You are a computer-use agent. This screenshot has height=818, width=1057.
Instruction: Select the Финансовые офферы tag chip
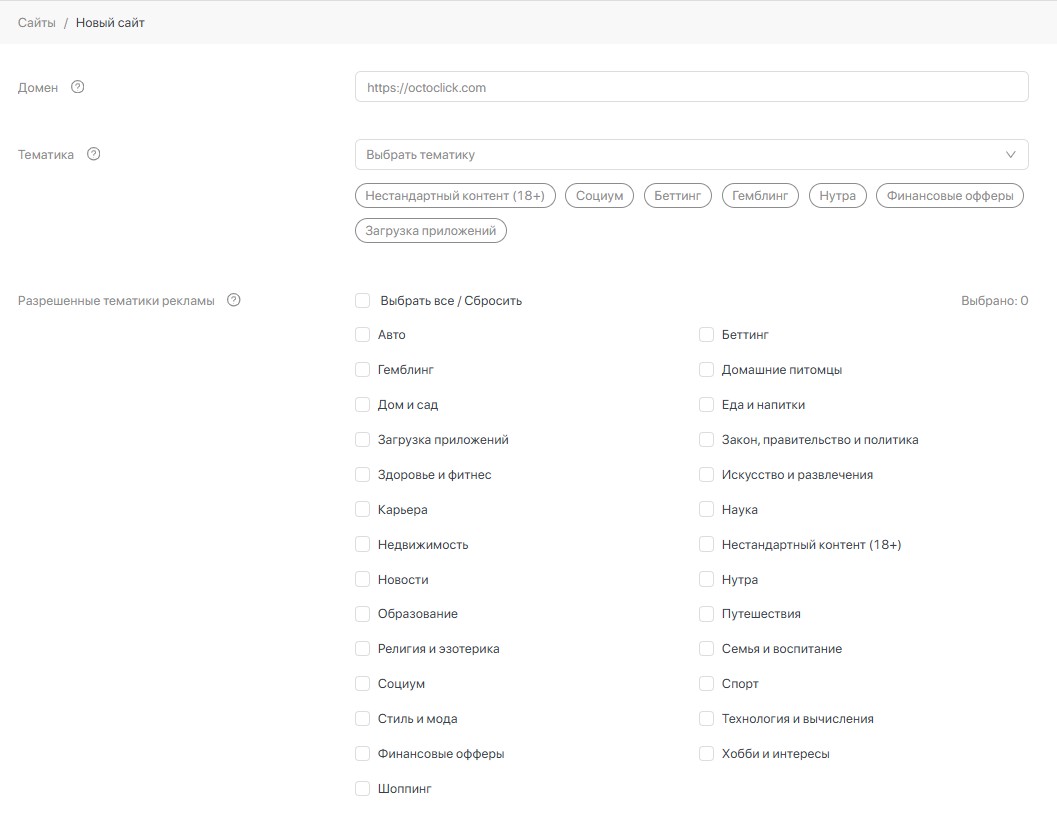pos(950,196)
